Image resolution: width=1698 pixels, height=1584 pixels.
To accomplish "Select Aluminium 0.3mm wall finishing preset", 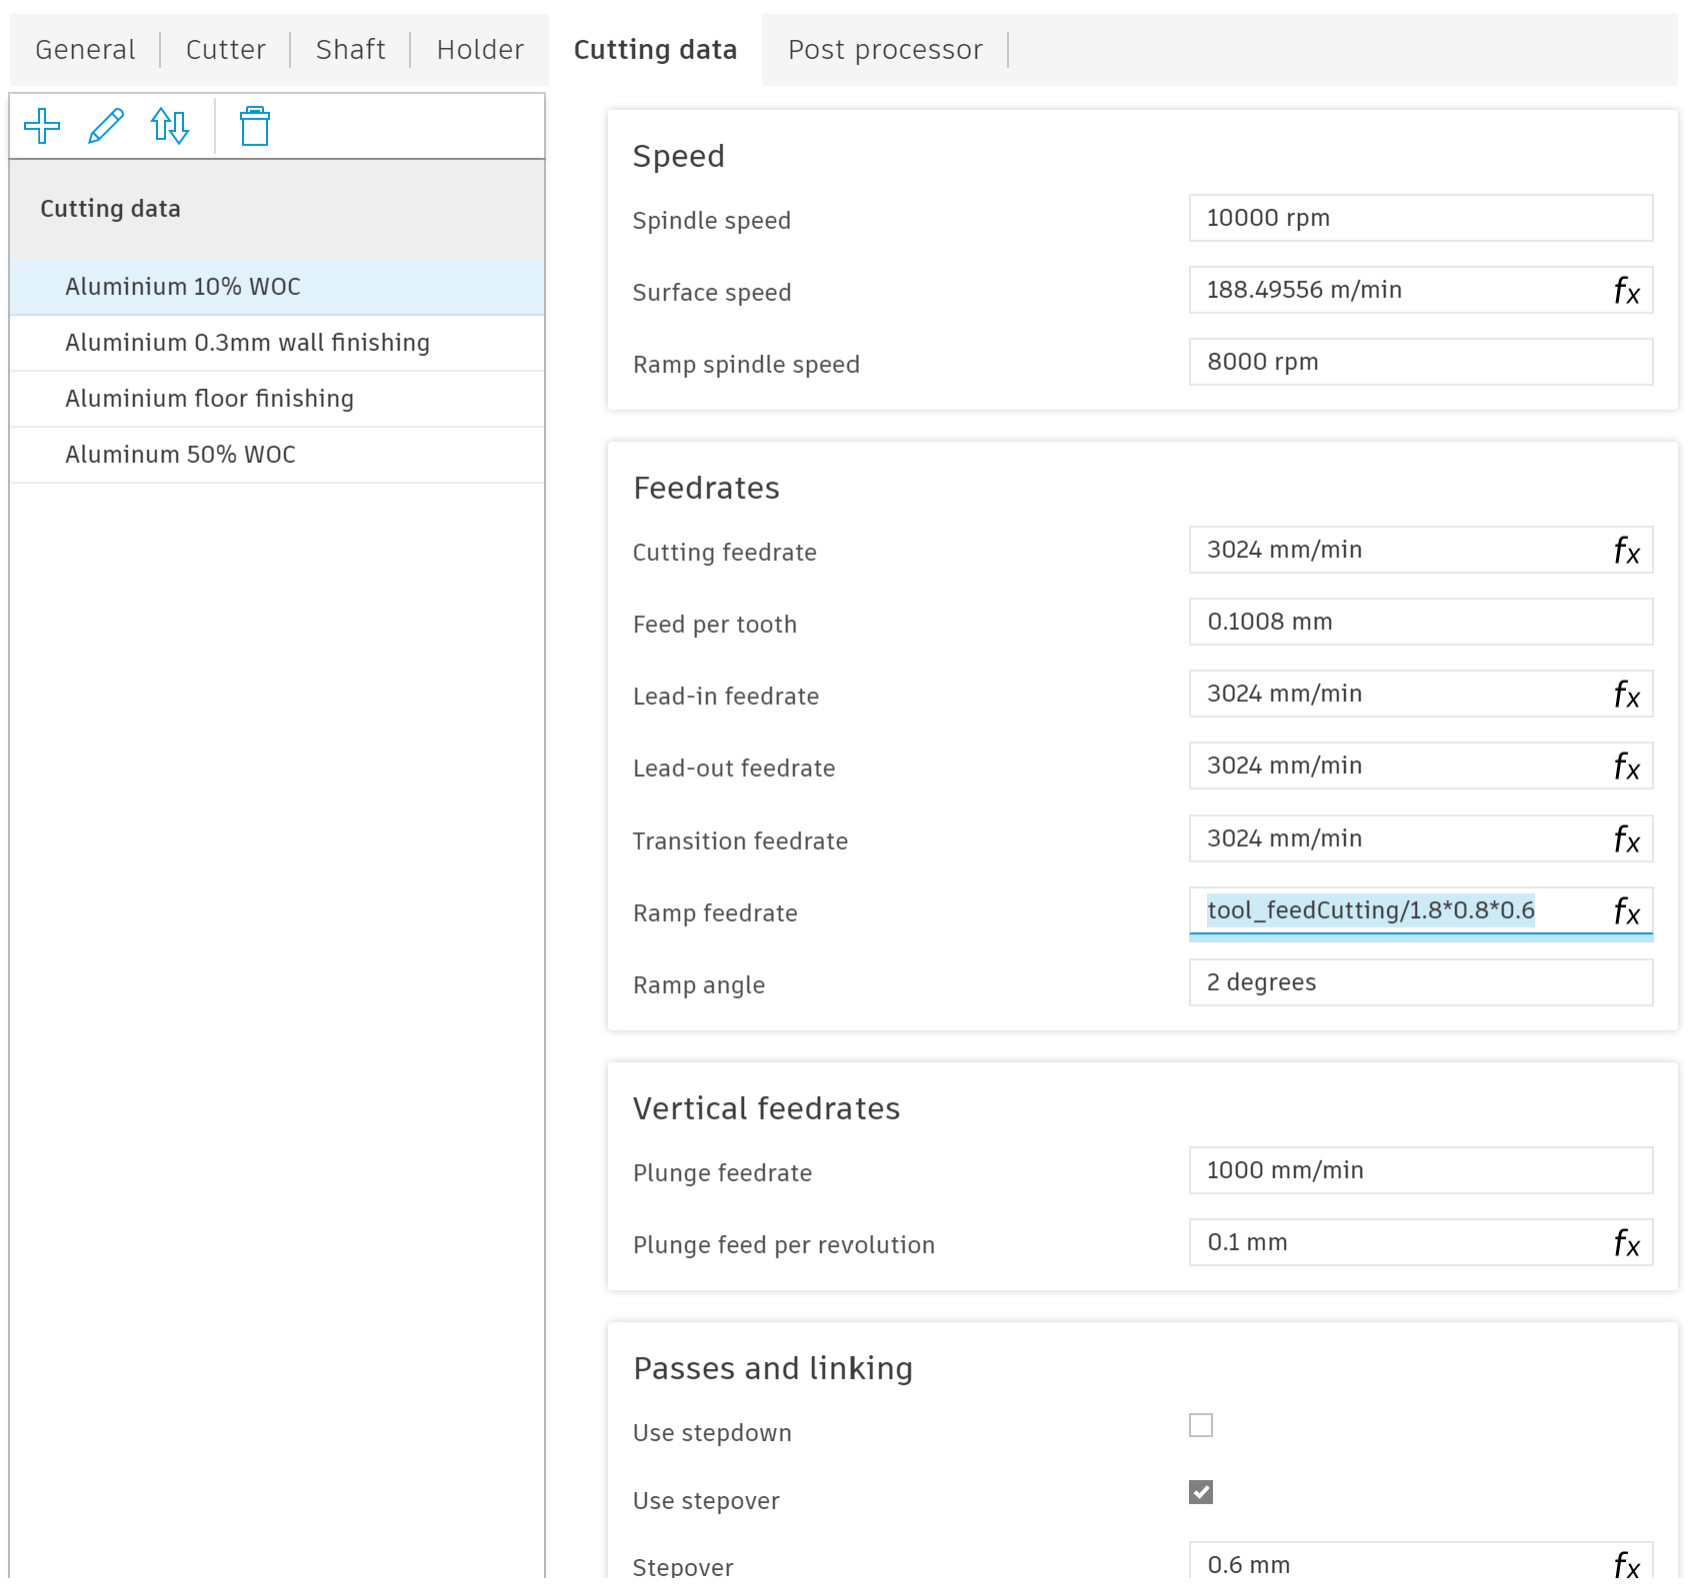I will 247,343.
